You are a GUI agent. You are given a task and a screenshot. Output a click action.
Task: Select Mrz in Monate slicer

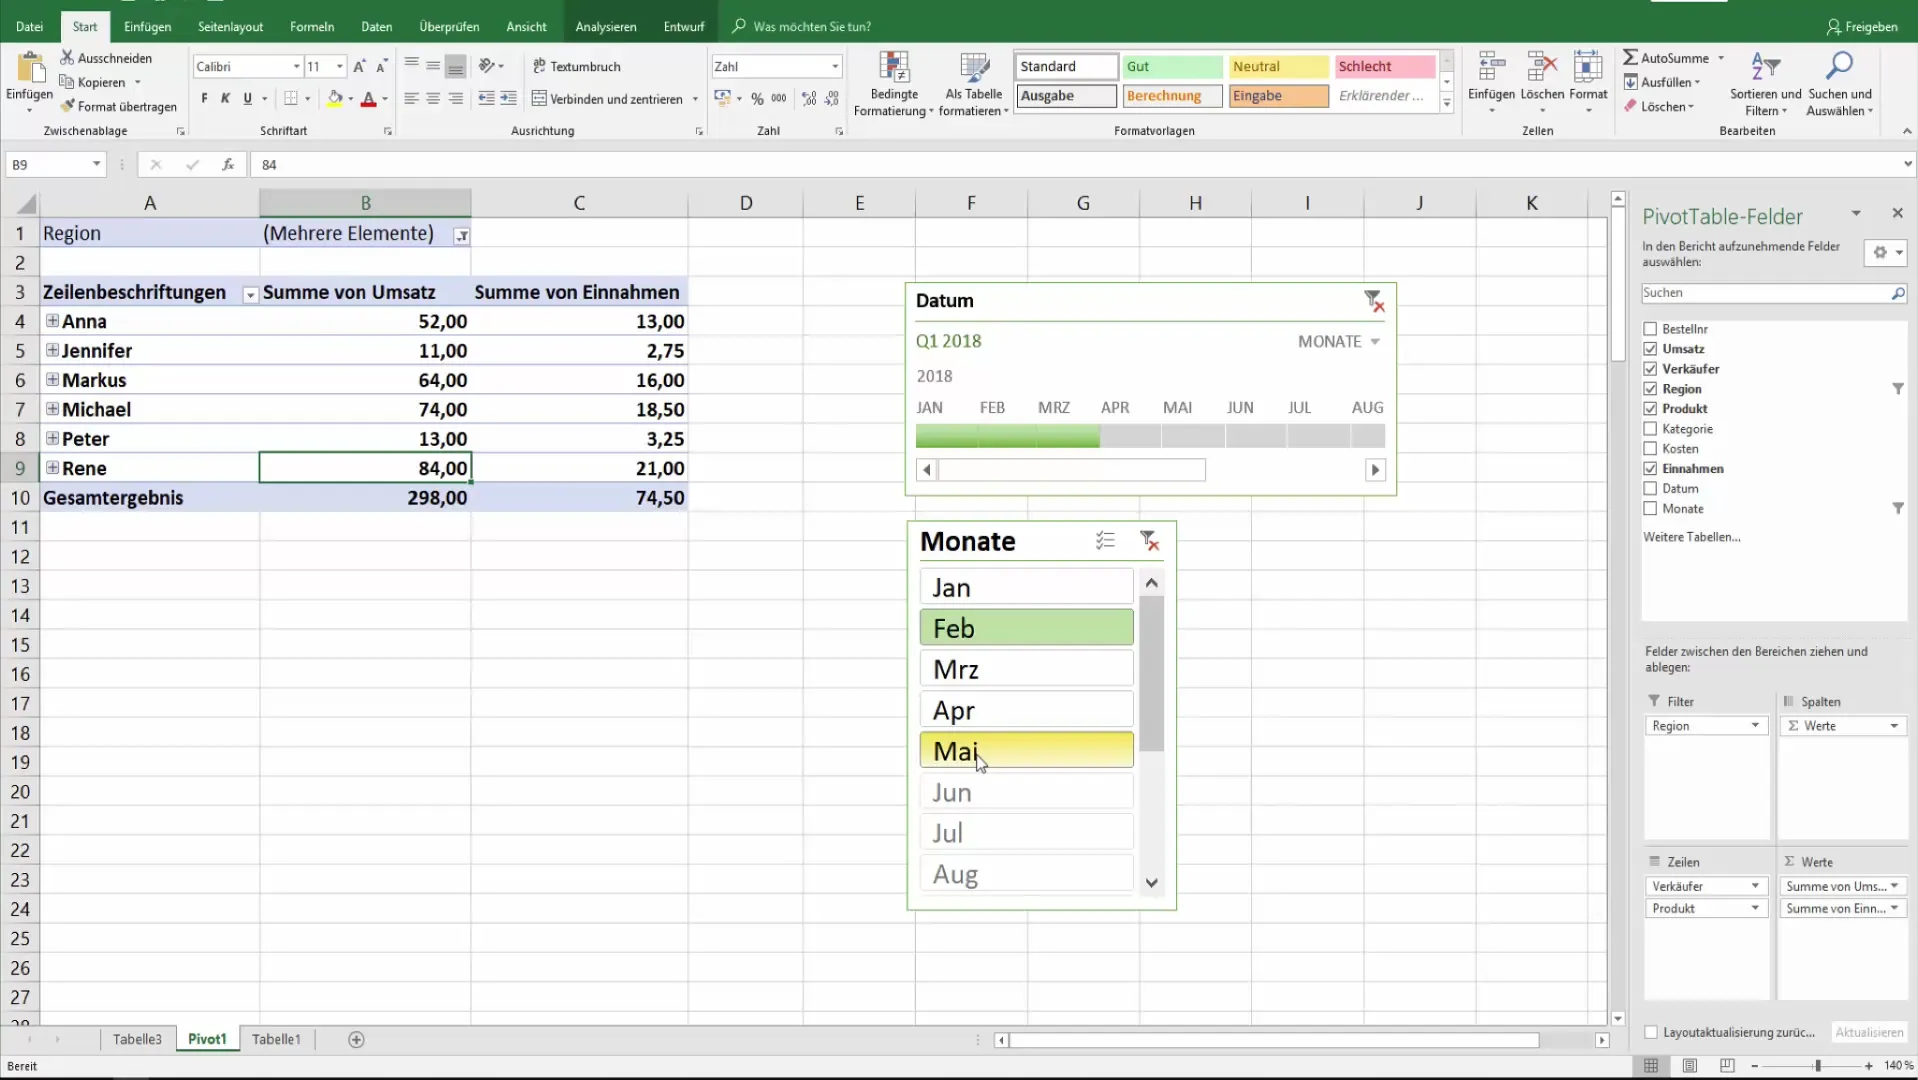1026,669
